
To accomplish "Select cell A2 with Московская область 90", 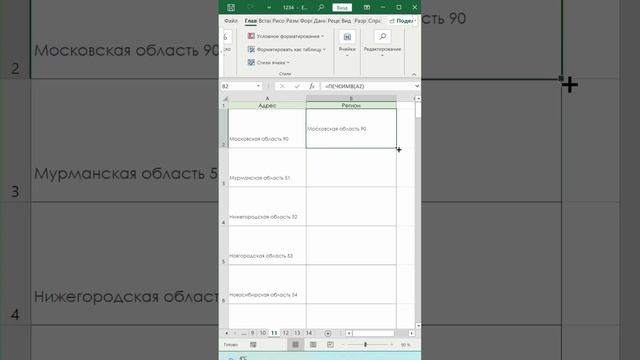I will (x=267, y=129).
